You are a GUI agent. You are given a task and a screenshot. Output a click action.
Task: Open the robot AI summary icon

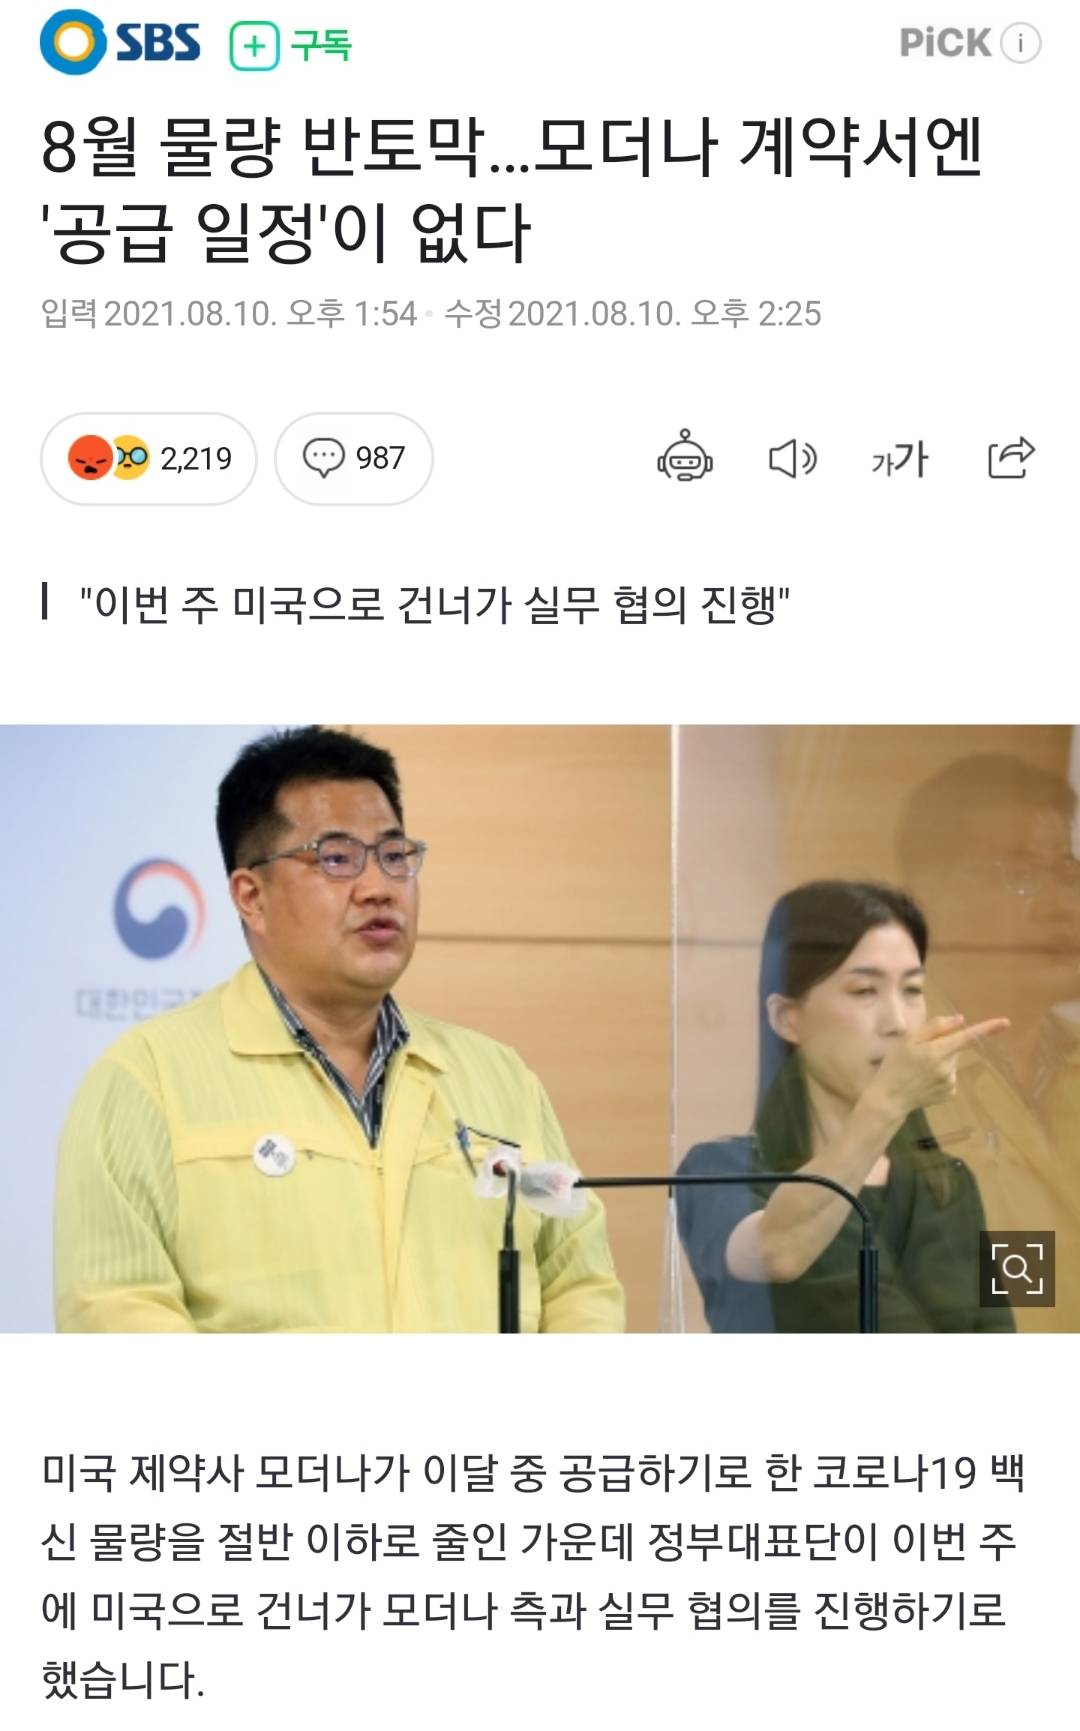[x=685, y=457]
